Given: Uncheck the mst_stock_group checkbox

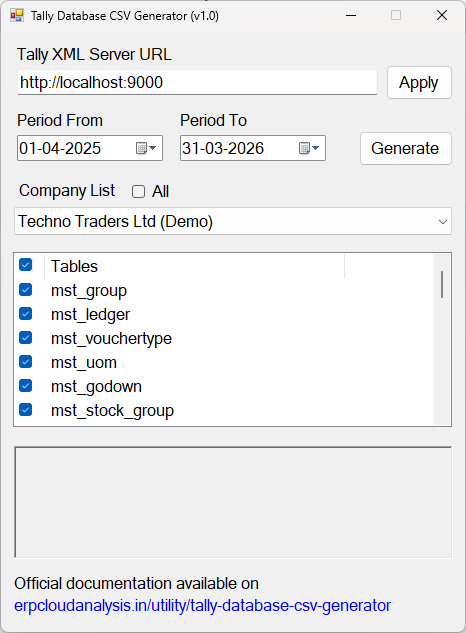Looking at the screenshot, I should coord(25,410).
